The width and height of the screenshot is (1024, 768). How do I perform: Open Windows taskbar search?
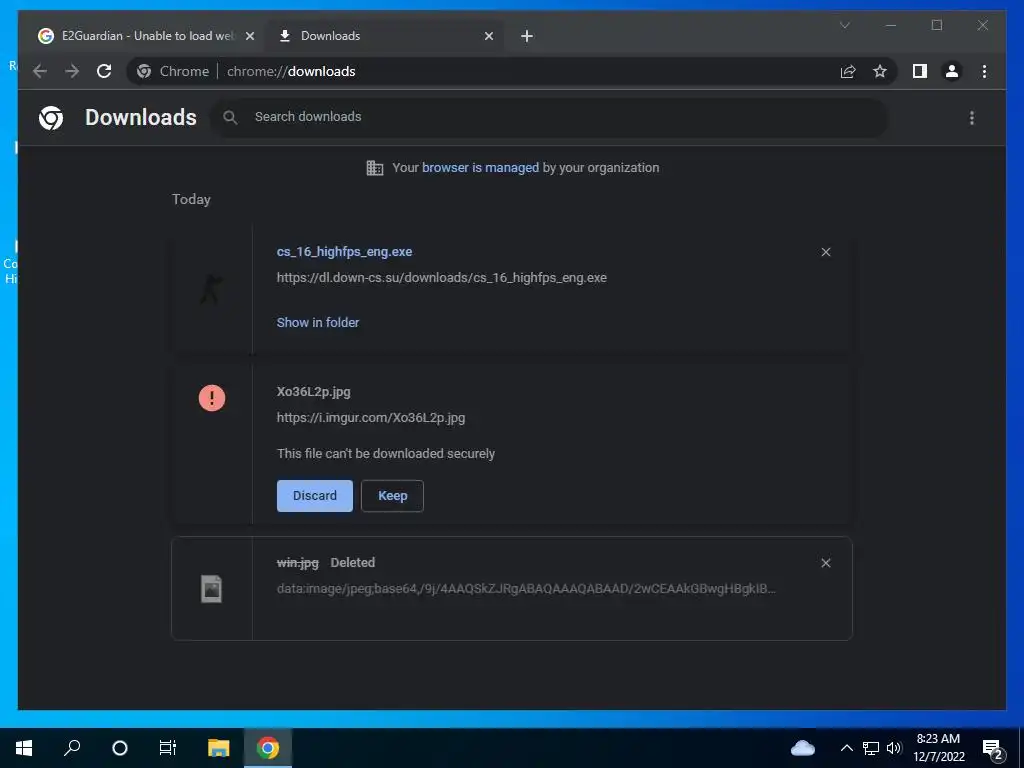(x=72, y=748)
